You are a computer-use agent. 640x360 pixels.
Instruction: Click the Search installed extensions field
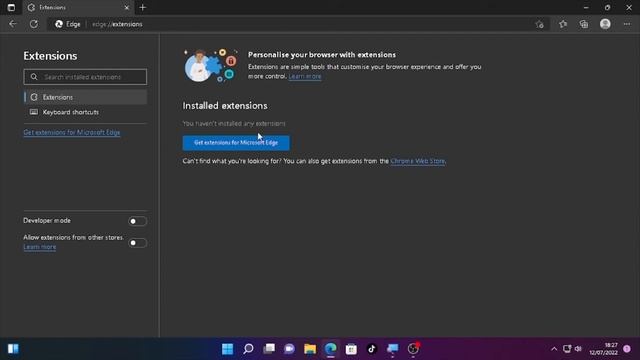[85, 77]
